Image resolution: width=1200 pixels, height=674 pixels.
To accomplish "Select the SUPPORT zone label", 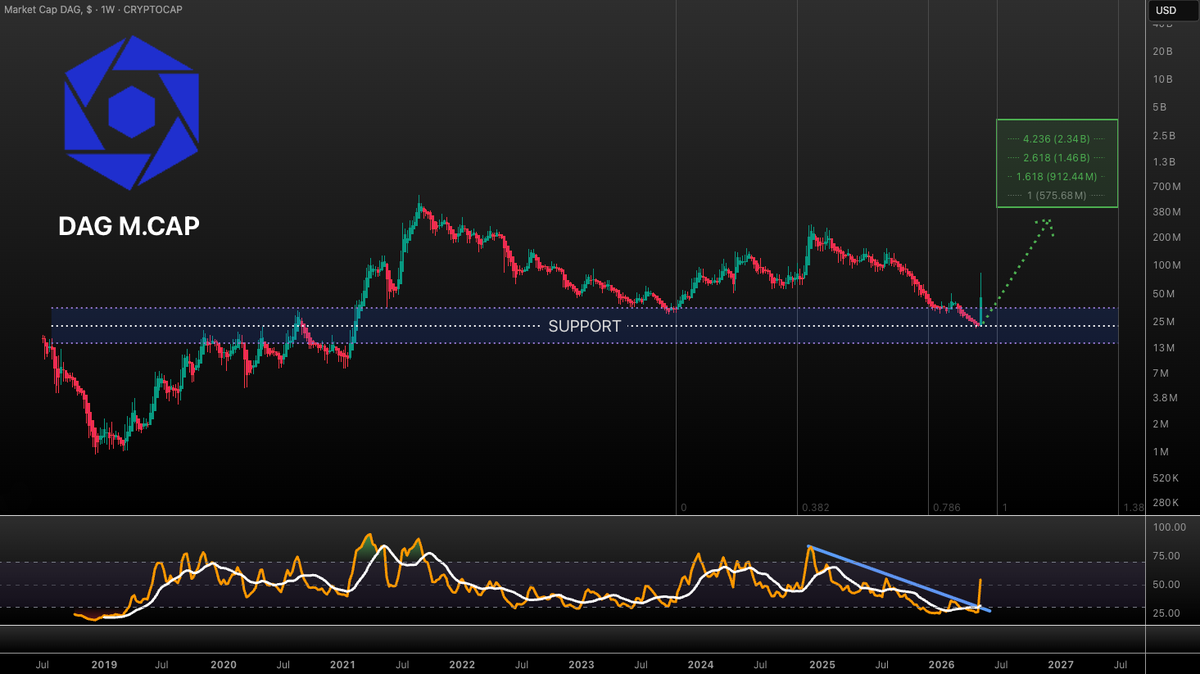I will 584,326.
